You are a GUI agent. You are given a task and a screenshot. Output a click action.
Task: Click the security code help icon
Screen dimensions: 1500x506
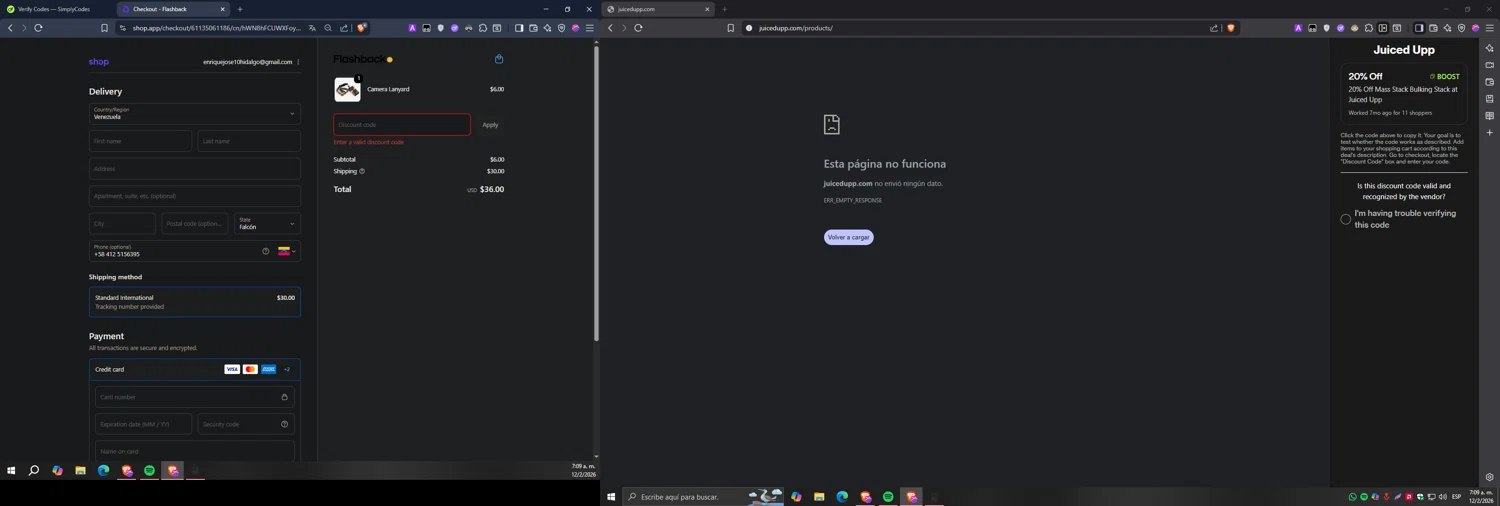(284, 424)
